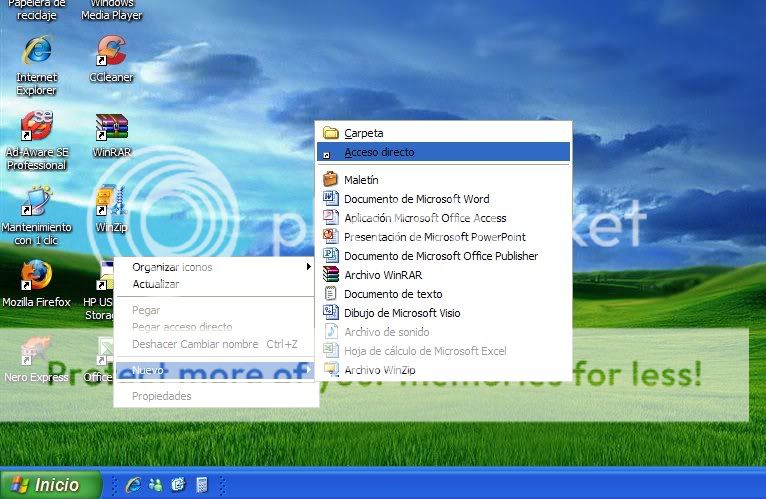766x499 pixels.
Task: Click the briefcase icon beside Maletín
Action: click(331, 179)
